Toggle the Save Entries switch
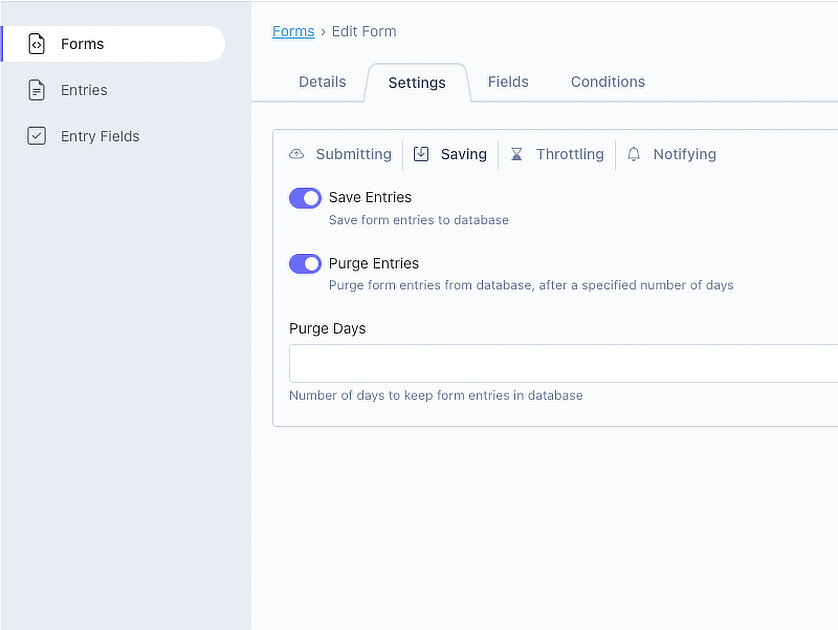 [305, 198]
